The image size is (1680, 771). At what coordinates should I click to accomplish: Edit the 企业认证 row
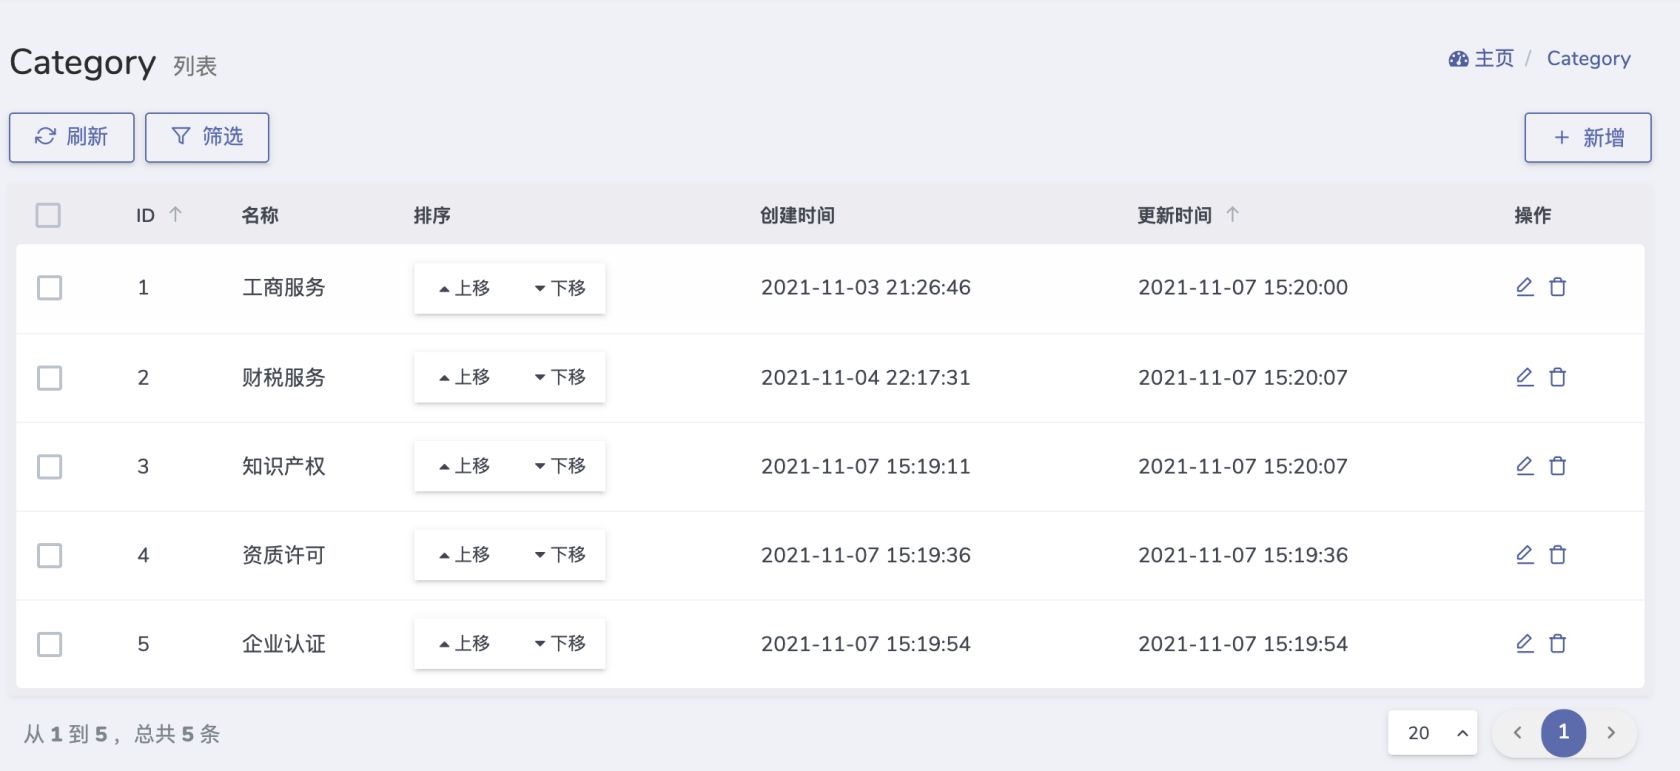[1525, 644]
